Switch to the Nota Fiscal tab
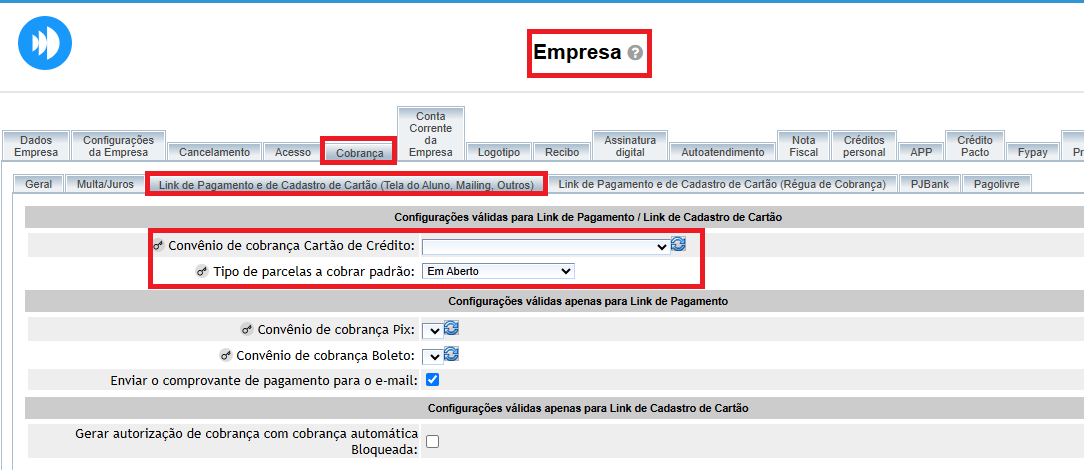This screenshot has height=470, width=1084. 803,146
